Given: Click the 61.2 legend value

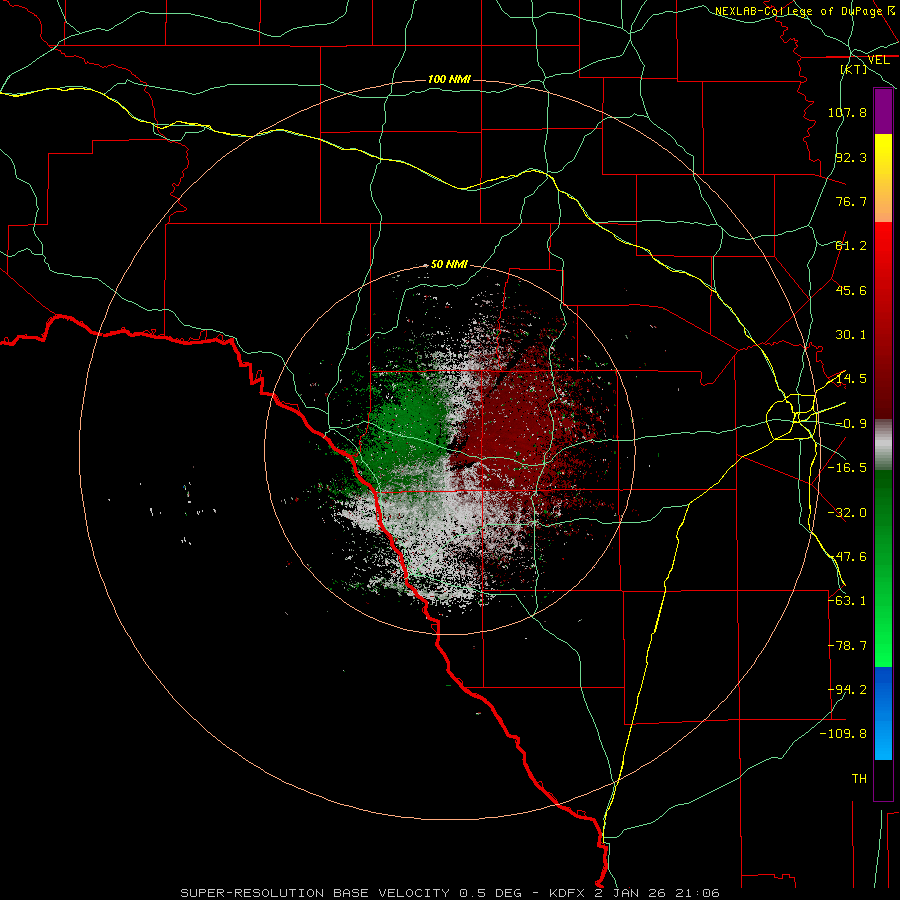Looking at the screenshot, I should point(851,246).
